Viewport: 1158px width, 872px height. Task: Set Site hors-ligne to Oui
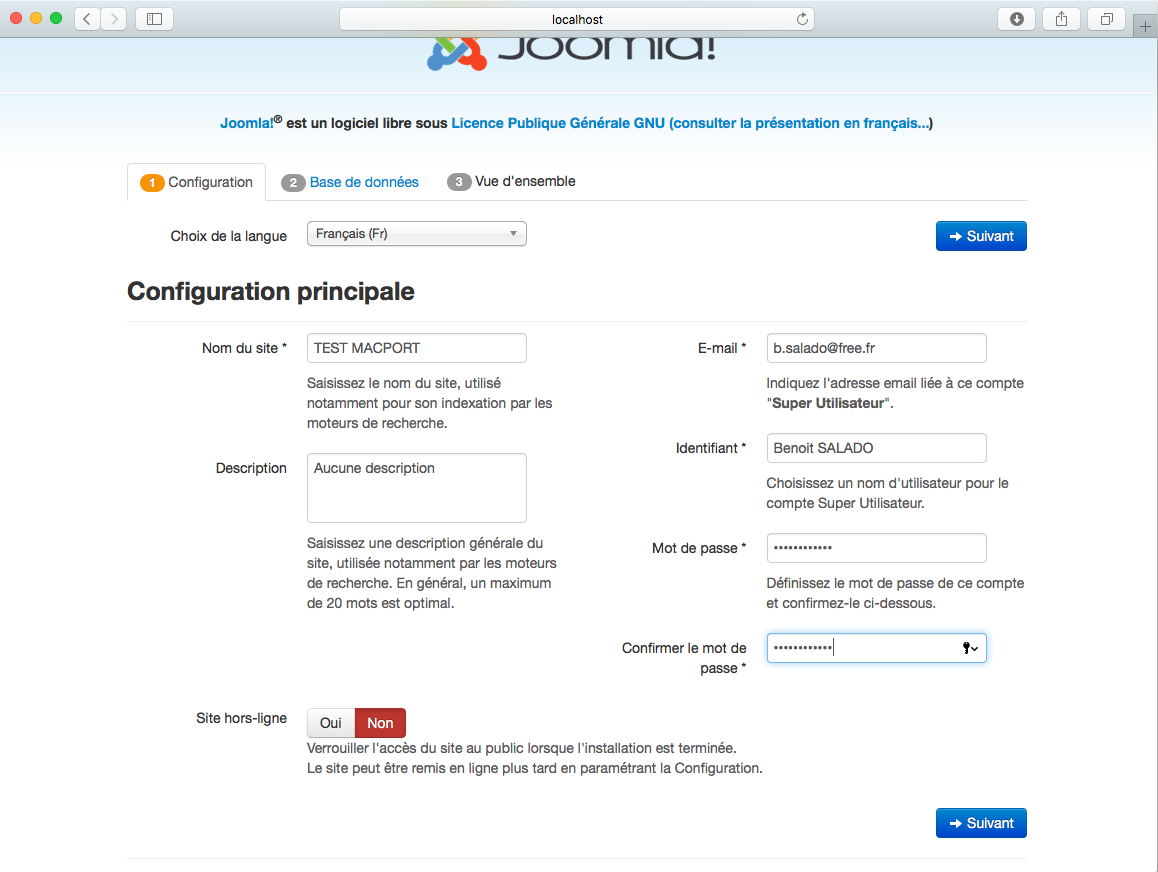click(331, 723)
